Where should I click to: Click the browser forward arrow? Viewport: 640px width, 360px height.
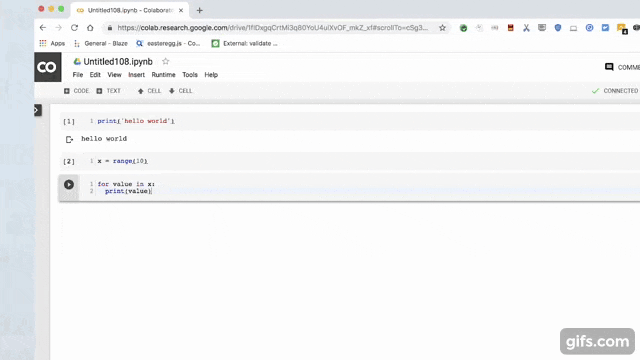coord(58,28)
